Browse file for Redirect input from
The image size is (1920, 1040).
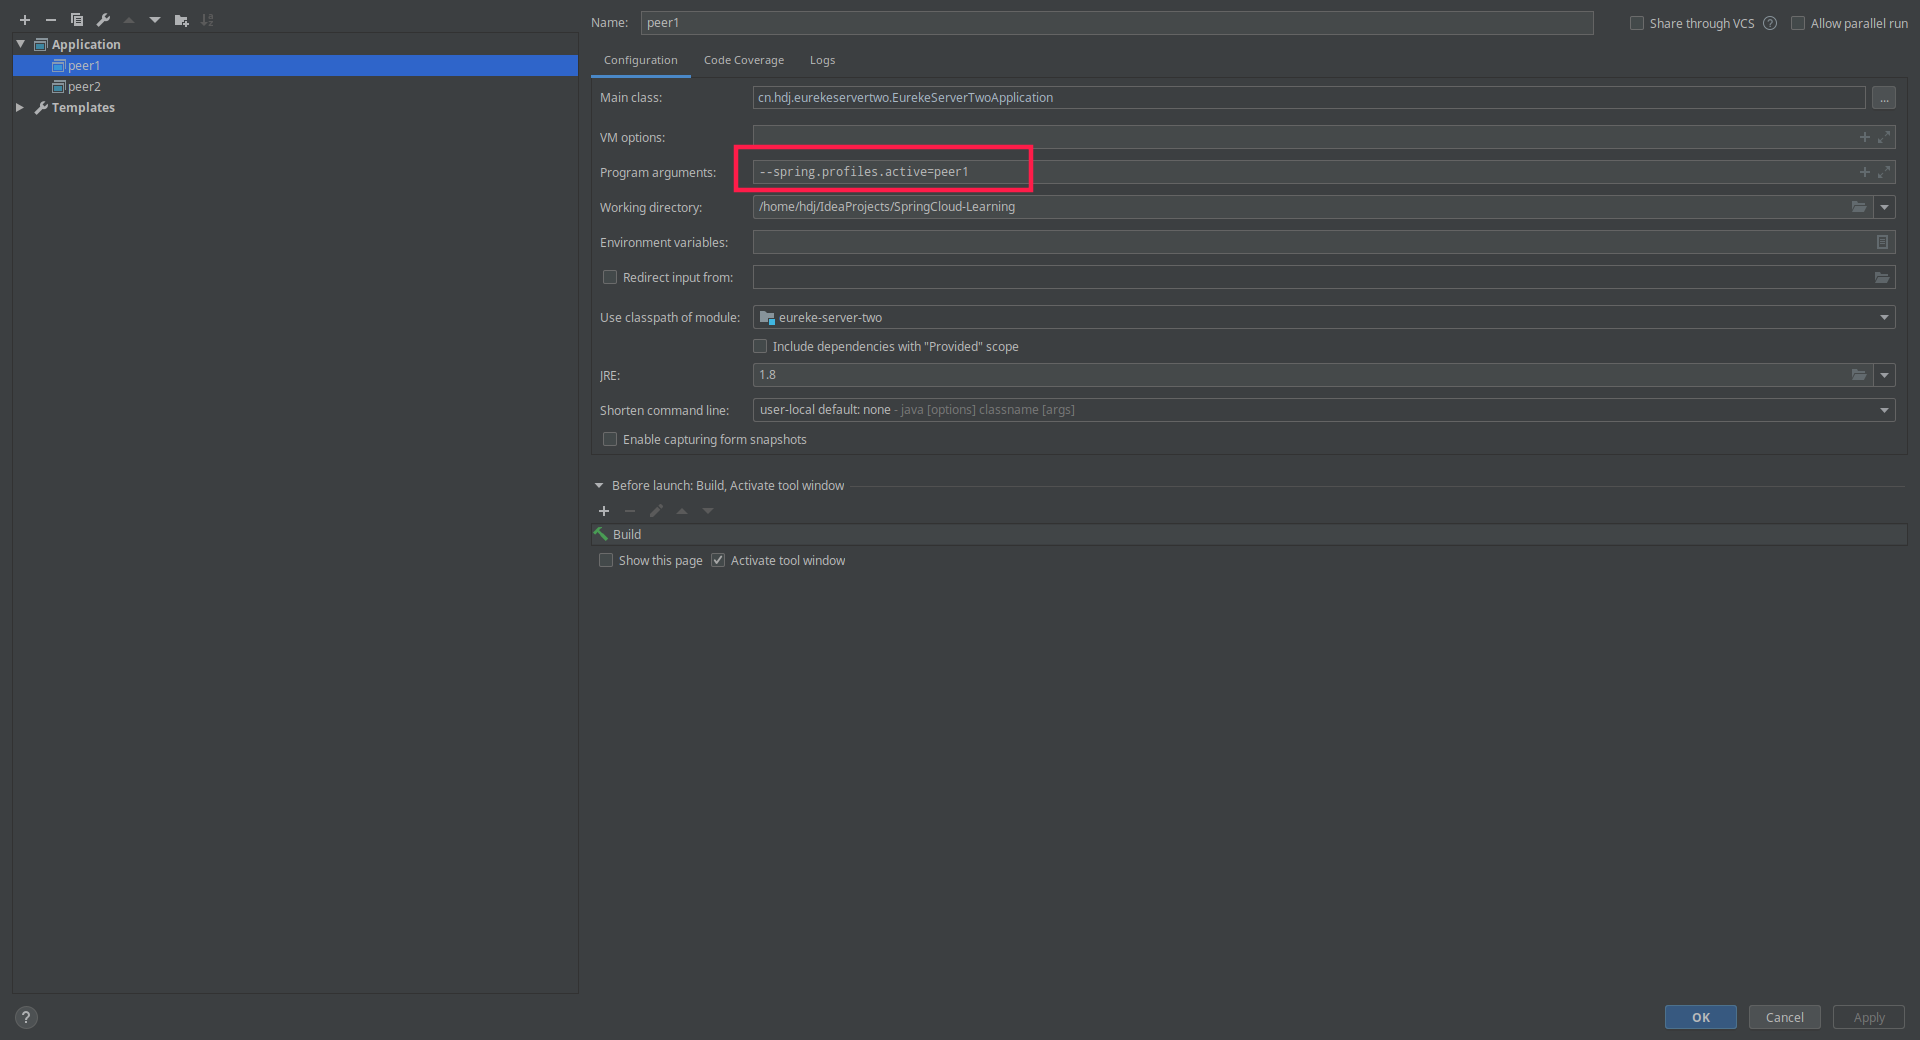coord(1882,277)
